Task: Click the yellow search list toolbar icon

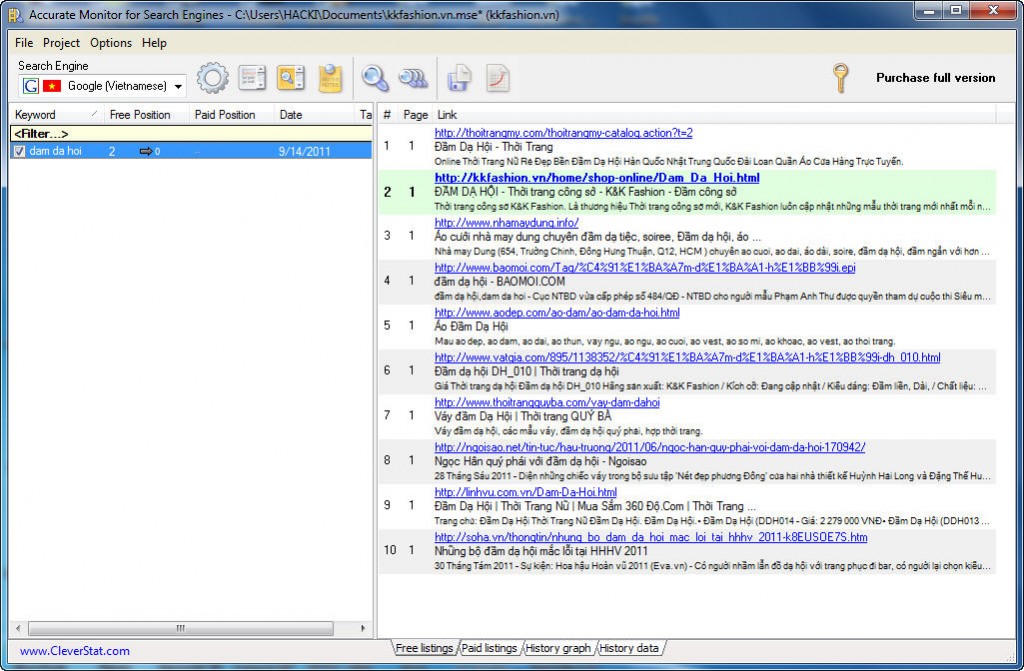Action: point(291,78)
